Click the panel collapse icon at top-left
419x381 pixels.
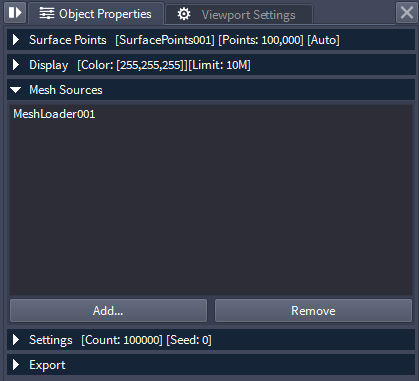[15, 13]
